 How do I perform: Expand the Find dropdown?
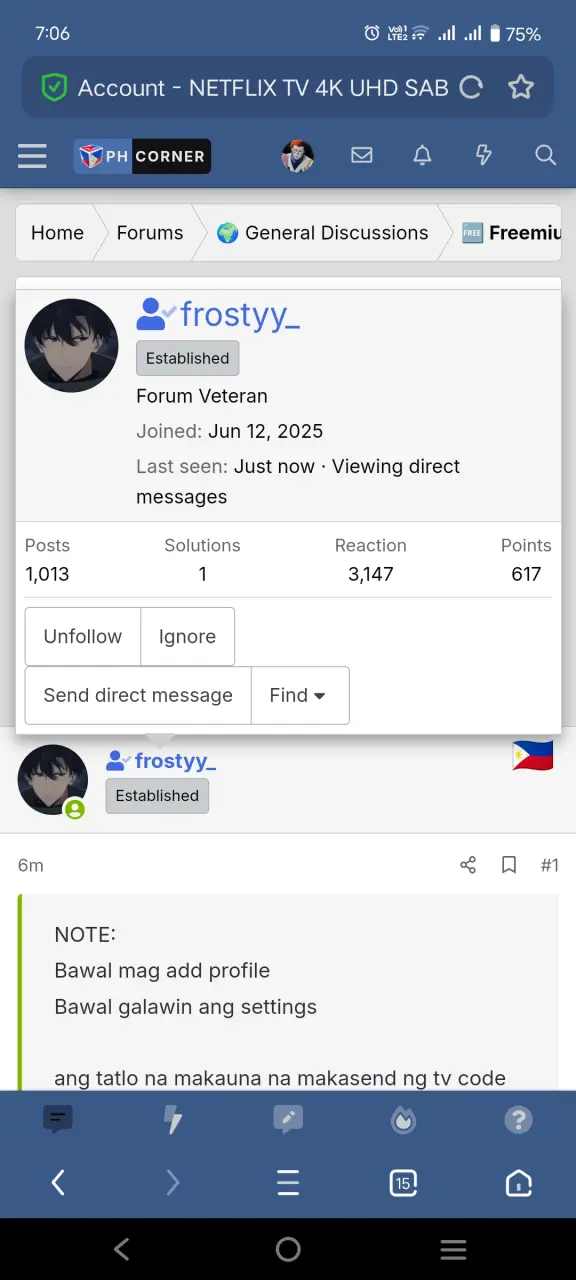(x=299, y=695)
